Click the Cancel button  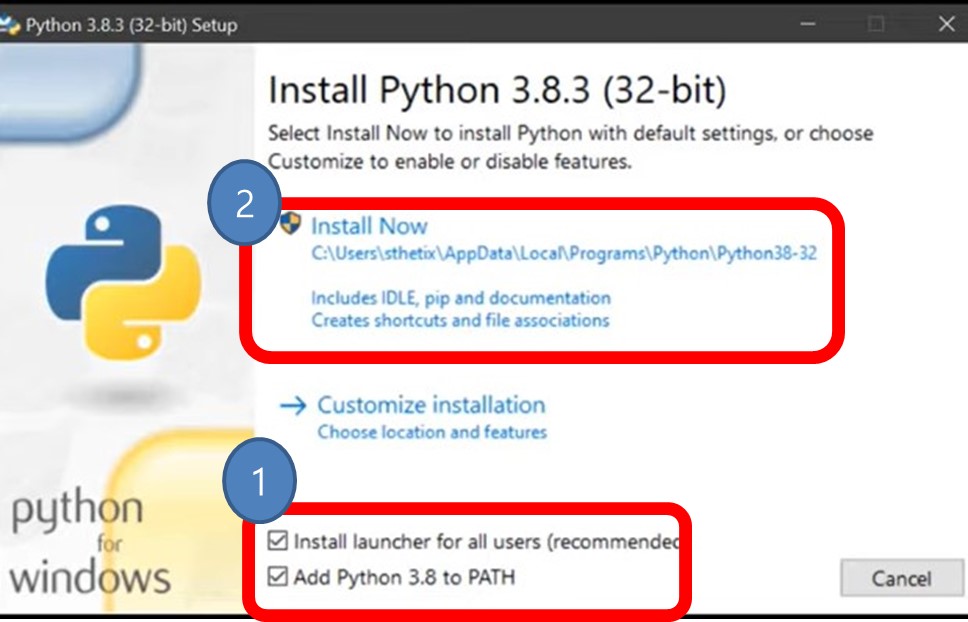[901, 578]
